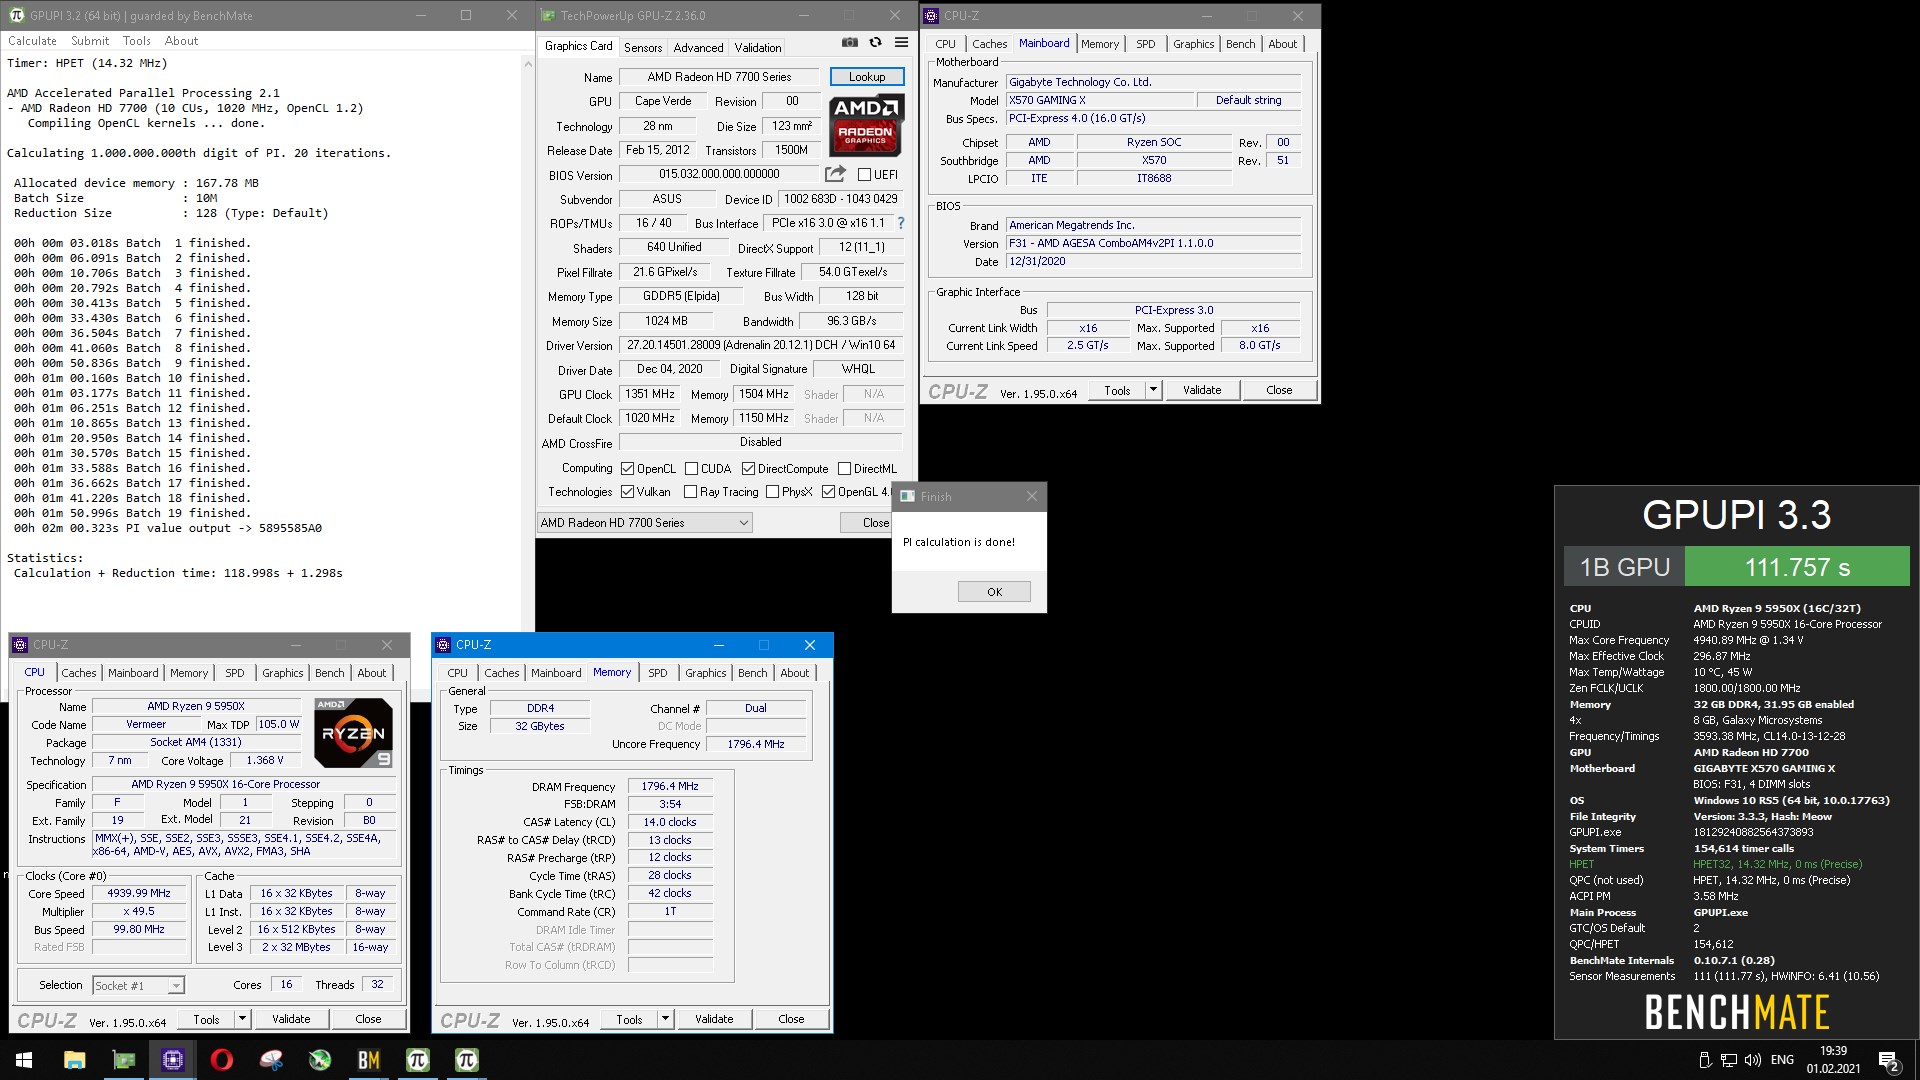Open the Caches tab in CPU-Z CPU window
Screen dimensions: 1920x1080
[x=79, y=673]
